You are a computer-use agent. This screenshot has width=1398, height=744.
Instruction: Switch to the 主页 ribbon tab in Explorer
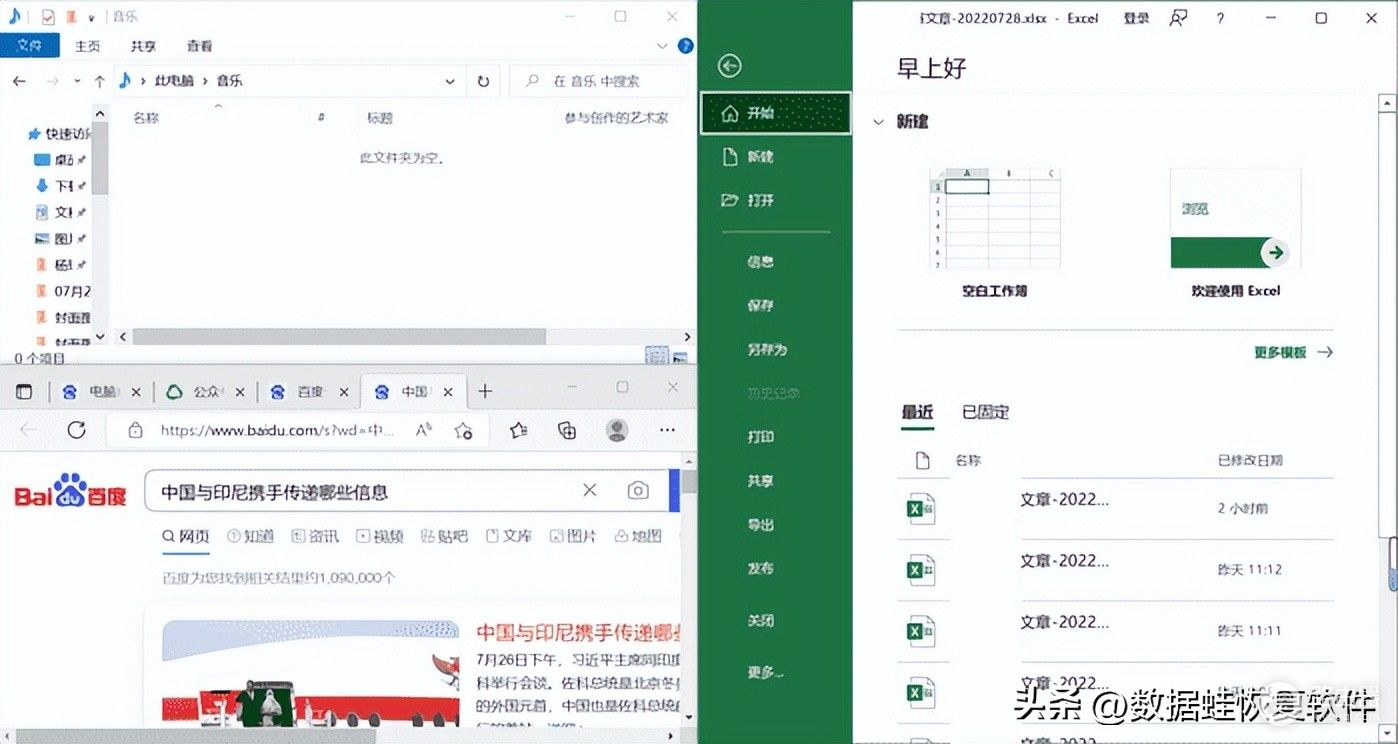[x=88, y=46]
